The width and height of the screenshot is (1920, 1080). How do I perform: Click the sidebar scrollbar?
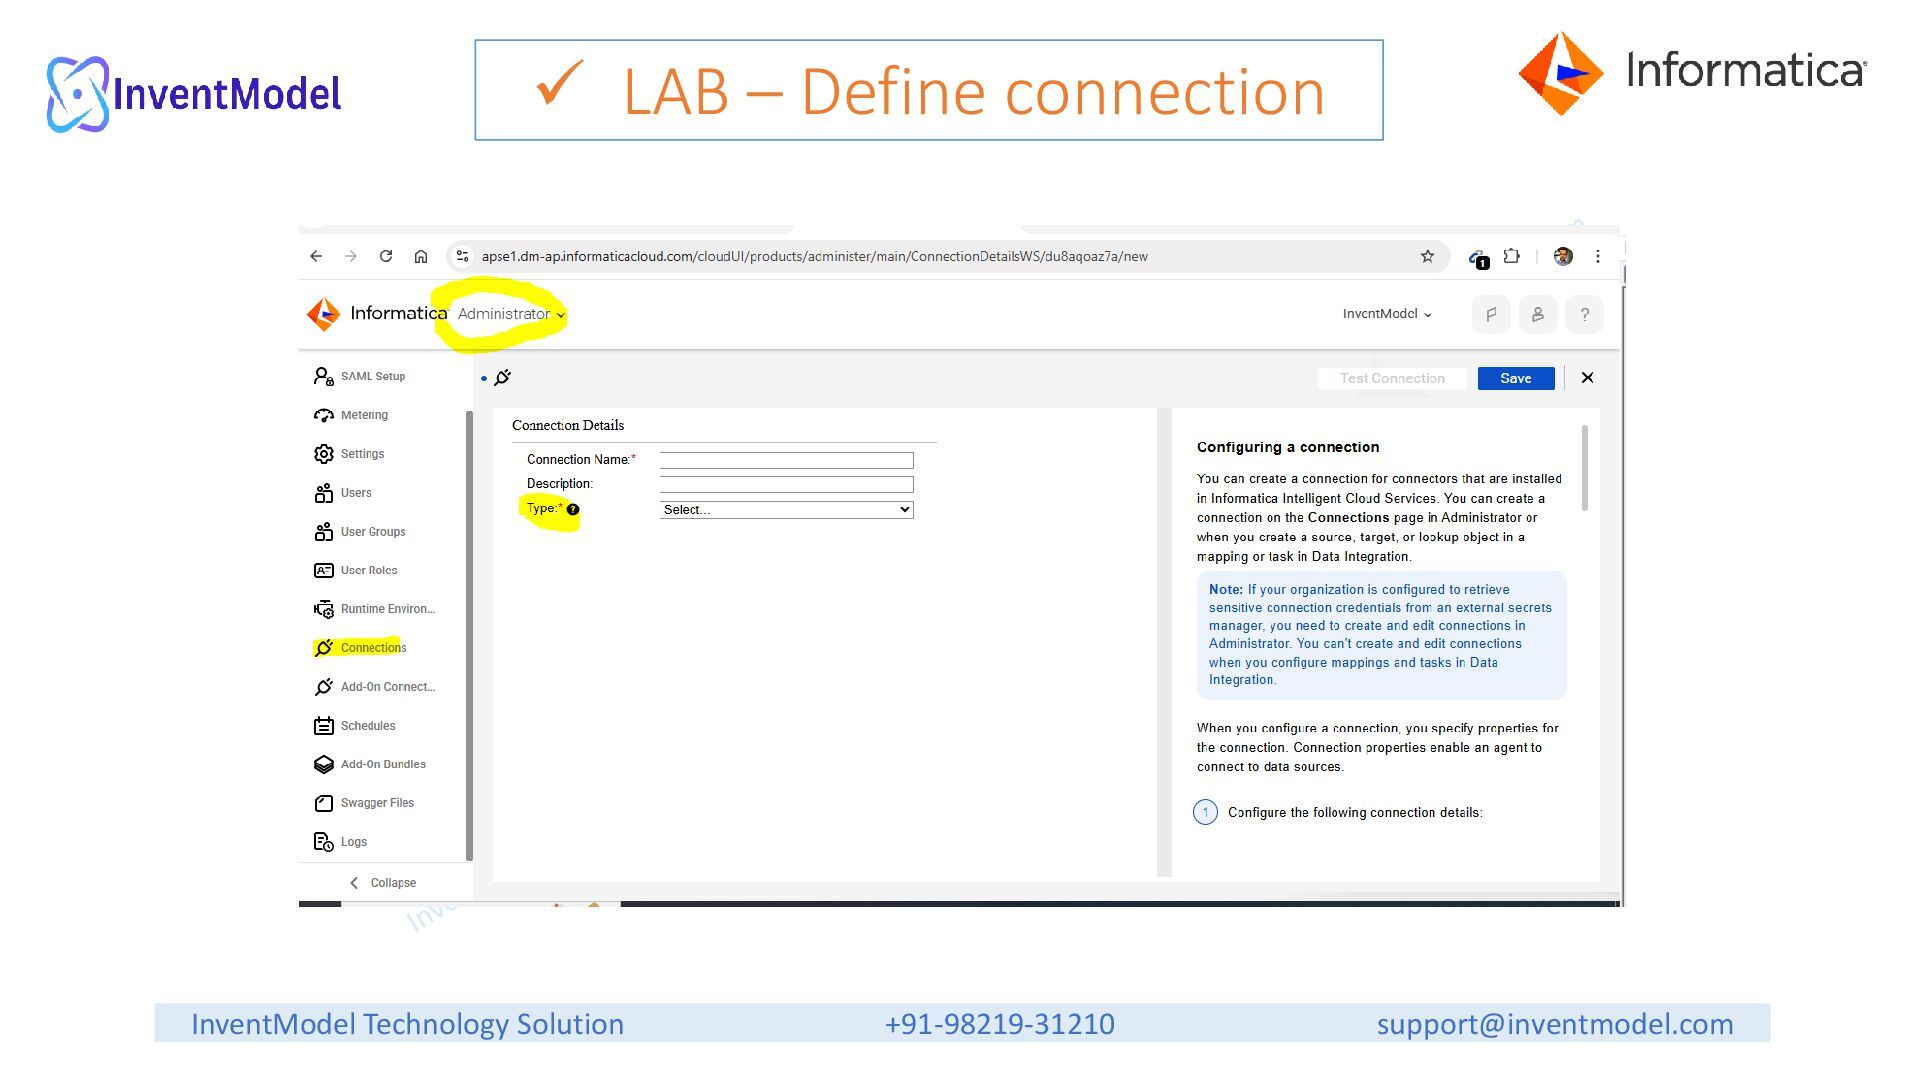point(469,635)
